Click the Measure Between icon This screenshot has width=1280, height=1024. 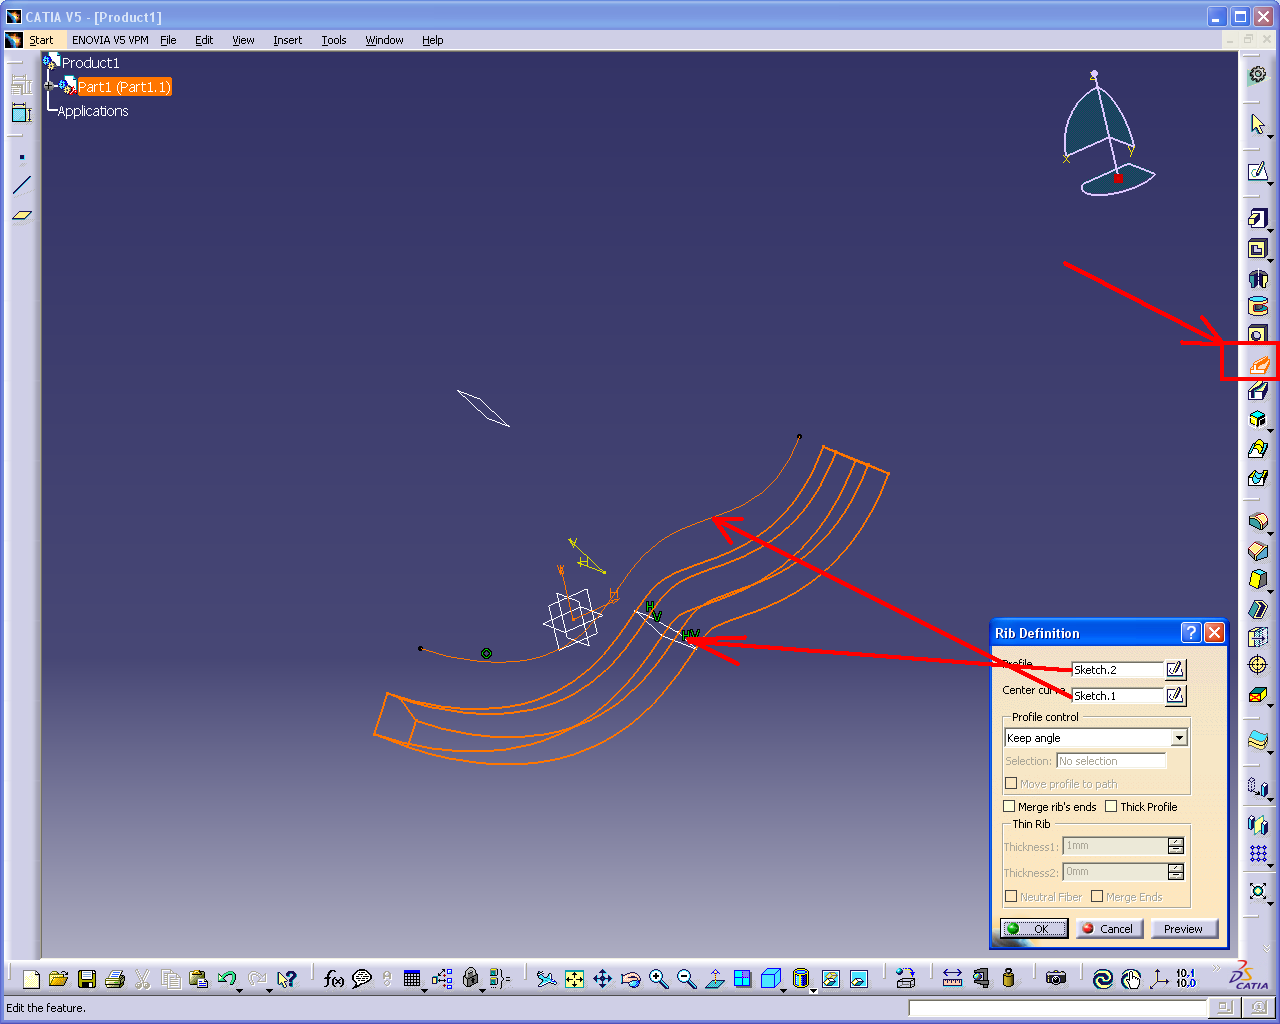pos(952,979)
